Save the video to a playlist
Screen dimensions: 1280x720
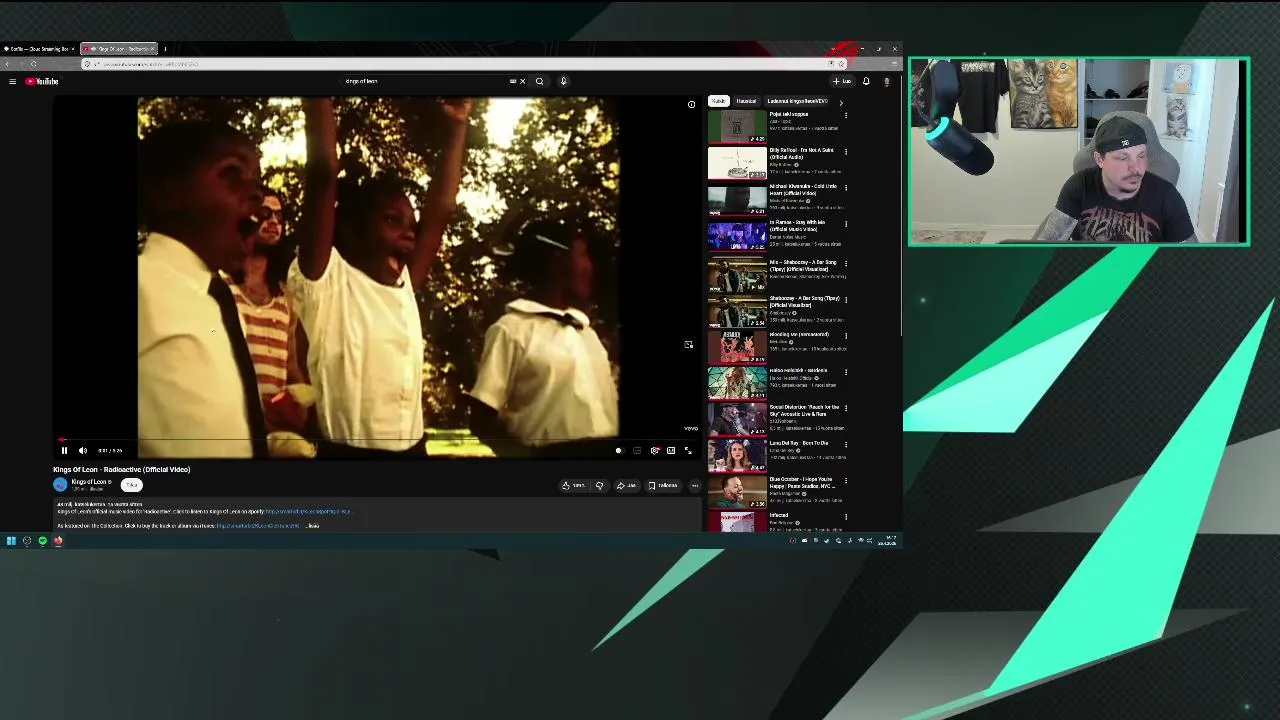(663, 486)
